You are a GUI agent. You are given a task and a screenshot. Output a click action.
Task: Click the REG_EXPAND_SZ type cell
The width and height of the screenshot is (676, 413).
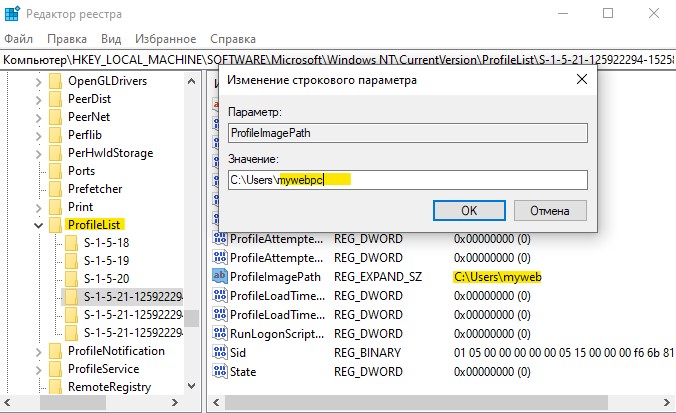(x=378, y=277)
